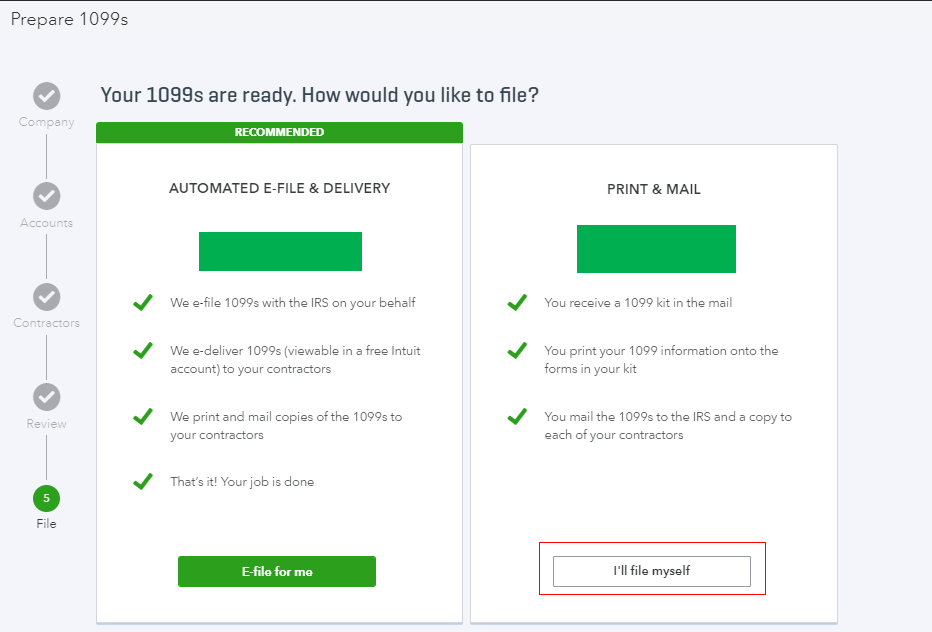
Task: Open the Contractors step label
Action: (x=46, y=323)
